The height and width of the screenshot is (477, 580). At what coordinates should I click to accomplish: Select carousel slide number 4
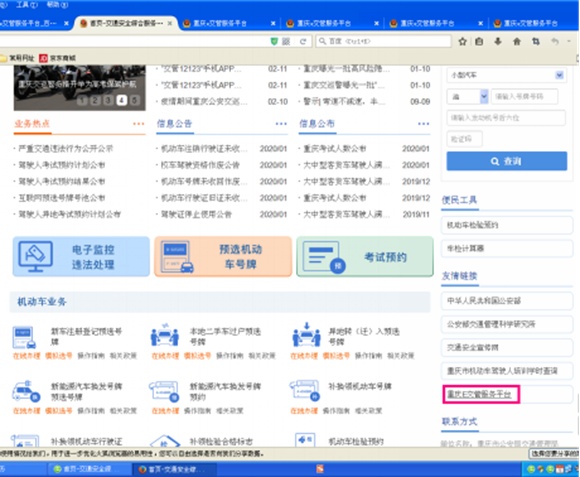tap(121, 100)
